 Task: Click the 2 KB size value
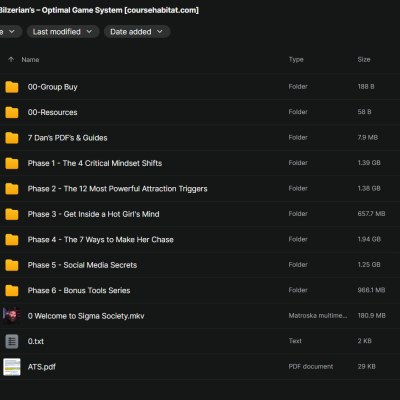pos(364,341)
